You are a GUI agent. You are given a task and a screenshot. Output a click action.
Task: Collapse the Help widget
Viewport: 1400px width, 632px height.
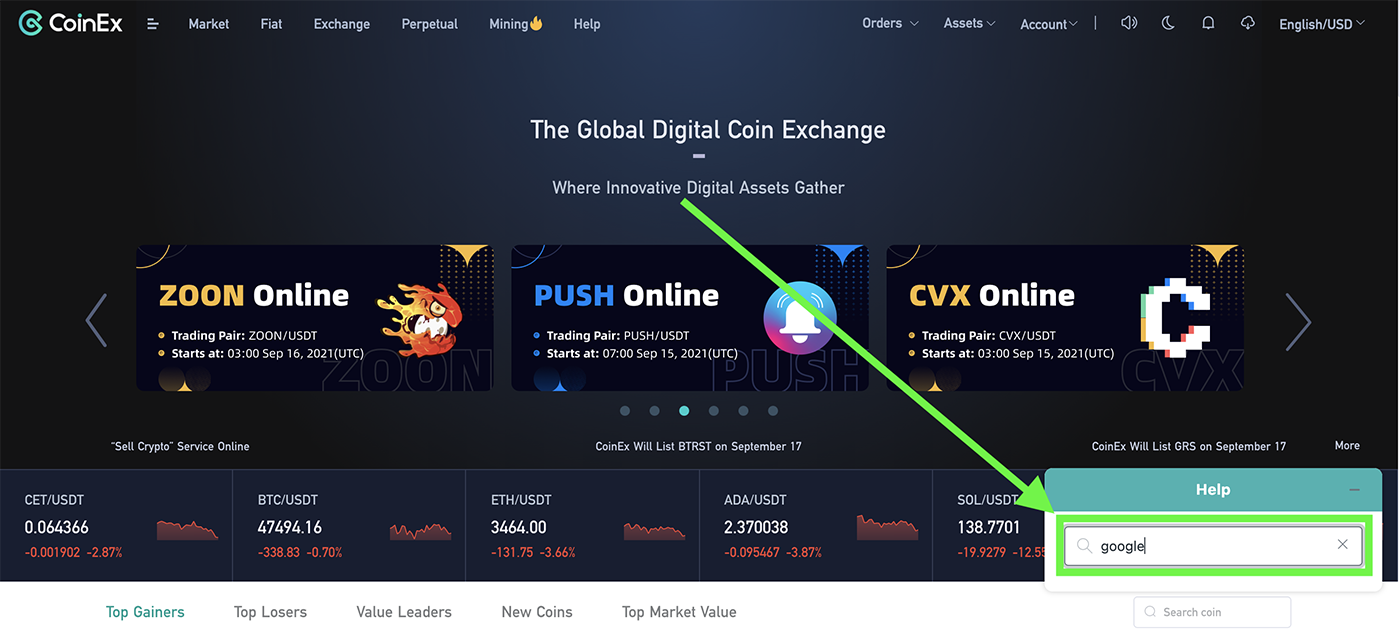pos(1355,490)
